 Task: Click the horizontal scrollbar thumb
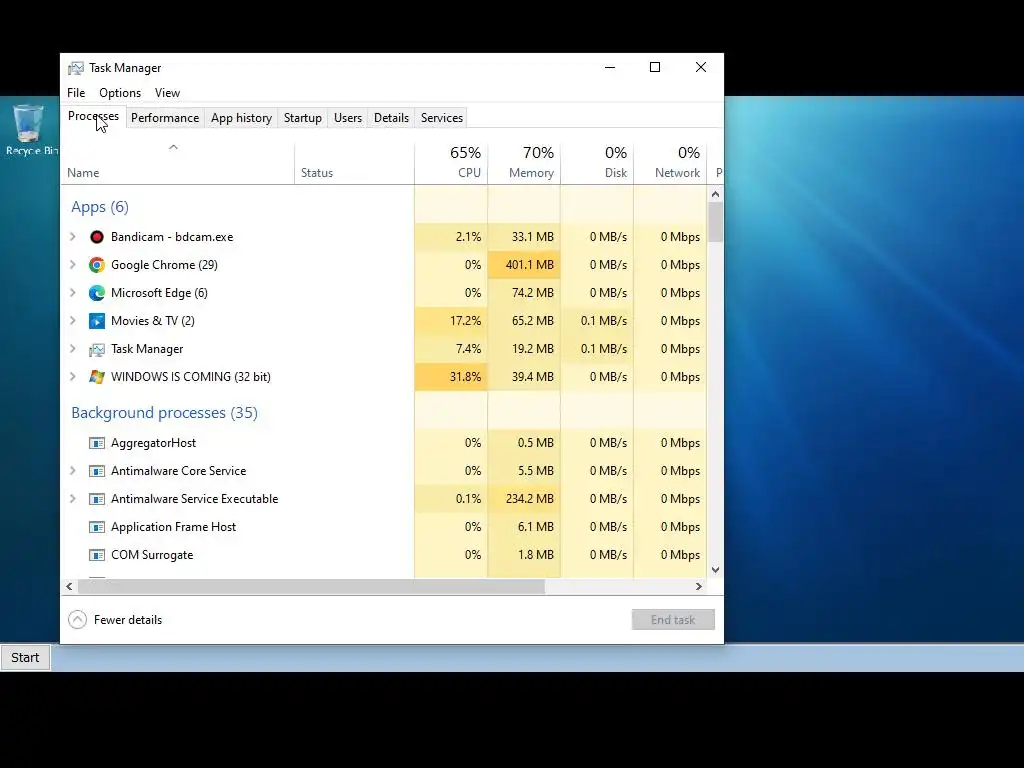[x=312, y=586]
